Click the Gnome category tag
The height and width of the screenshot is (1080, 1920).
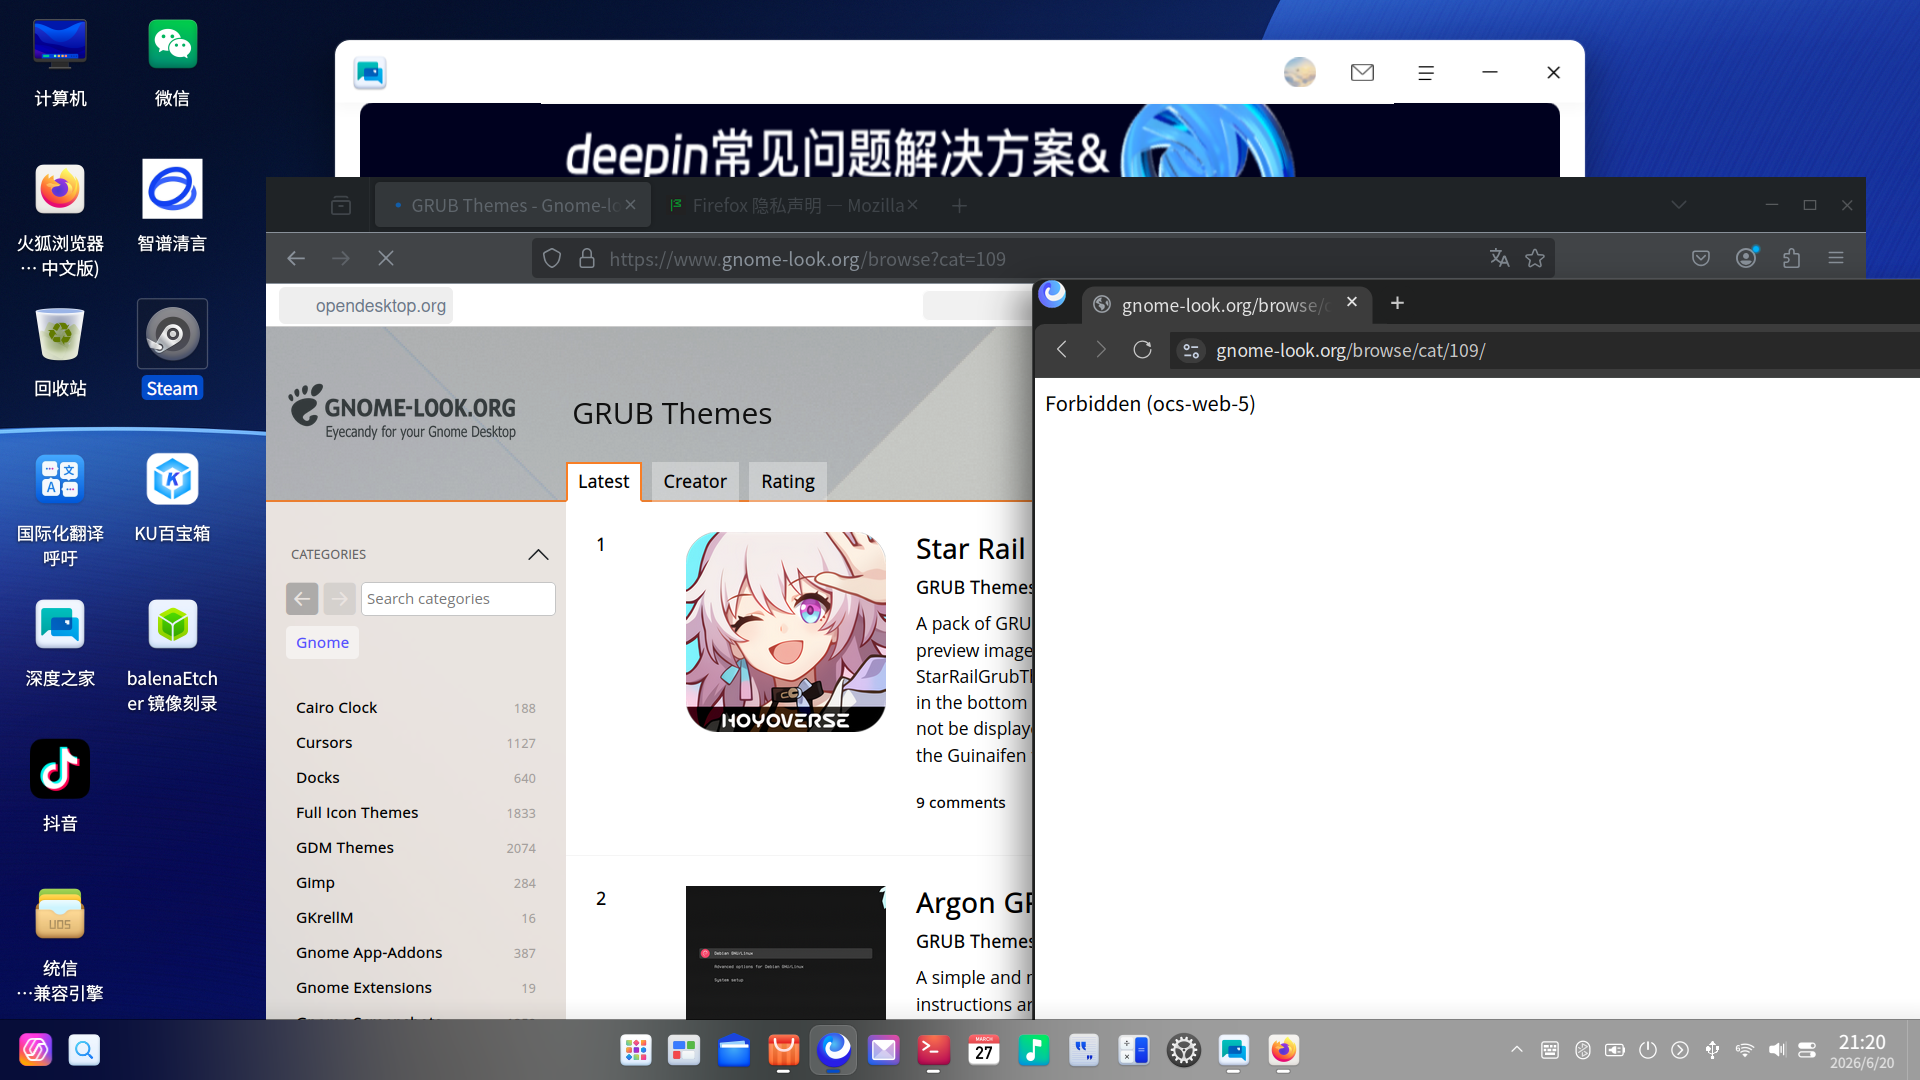point(322,642)
